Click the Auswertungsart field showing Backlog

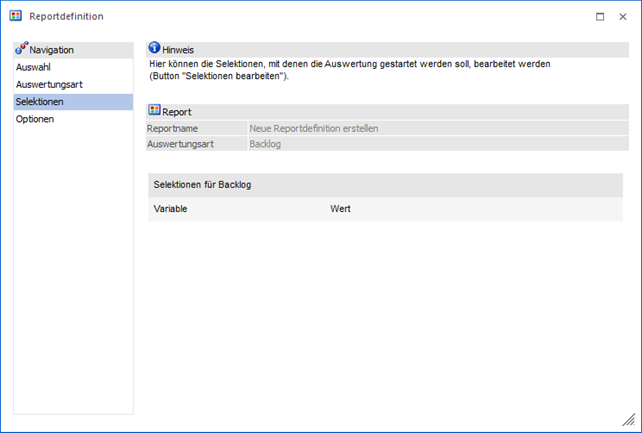[x=437, y=144]
